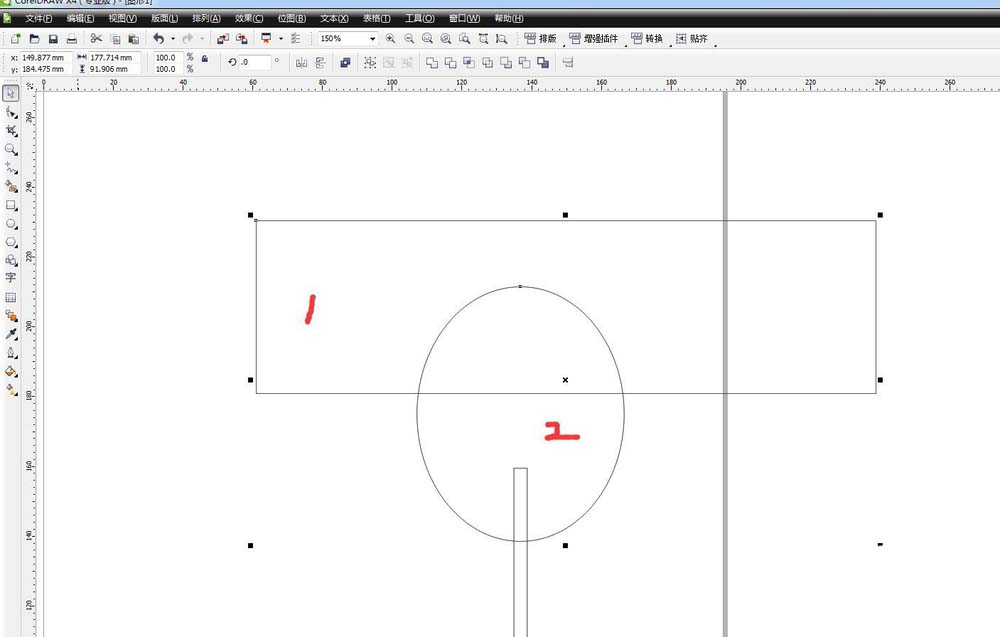Open the 文件(F) menu
Image resolution: width=1000 pixels, height=637 pixels.
click(x=38, y=18)
